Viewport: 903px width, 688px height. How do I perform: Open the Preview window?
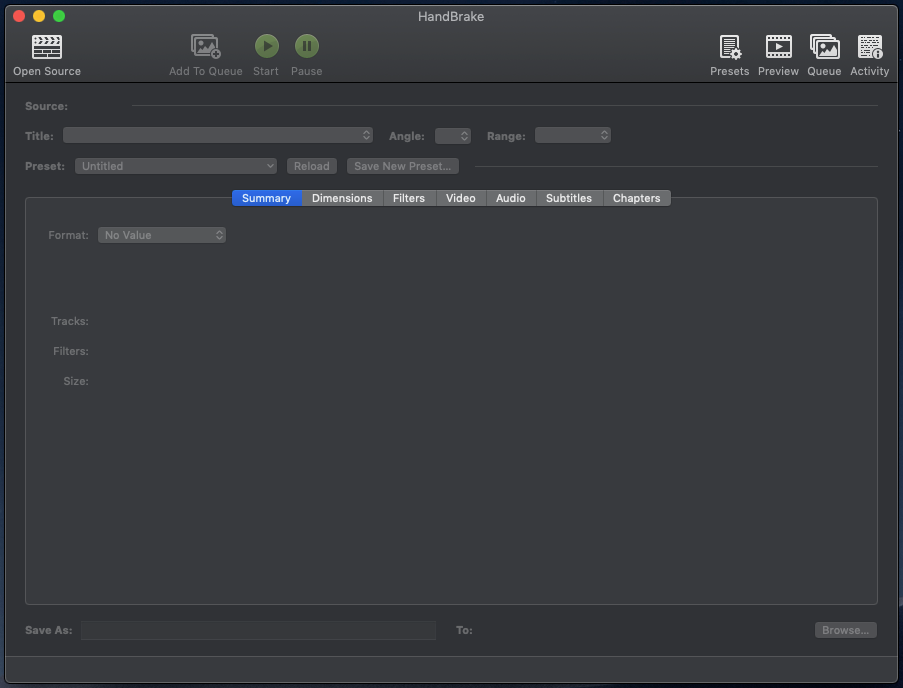(778, 52)
